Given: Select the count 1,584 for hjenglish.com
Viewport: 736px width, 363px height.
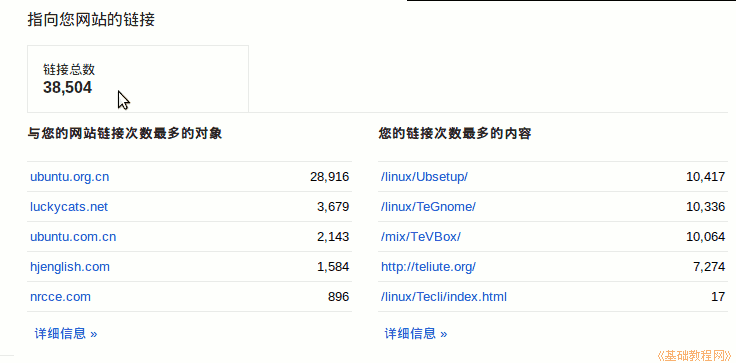Looking at the screenshot, I should point(333,267).
